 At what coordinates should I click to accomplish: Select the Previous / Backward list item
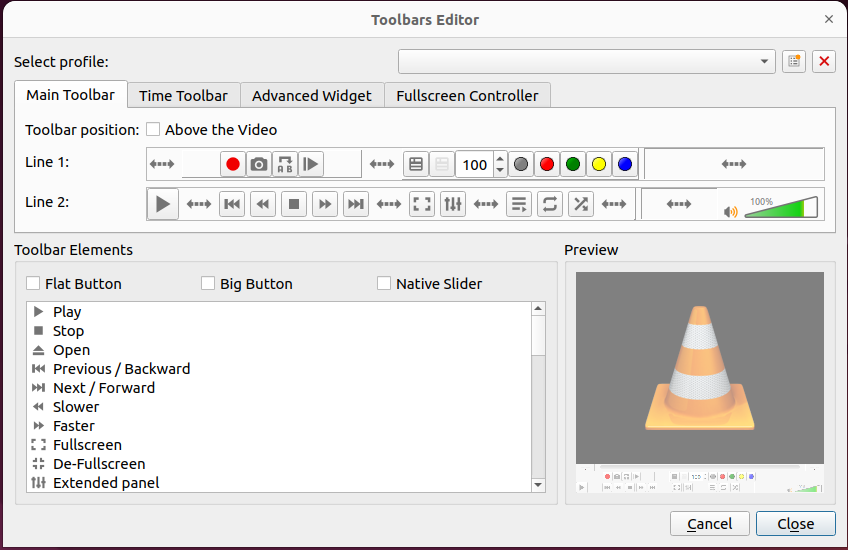[x=279, y=369]
